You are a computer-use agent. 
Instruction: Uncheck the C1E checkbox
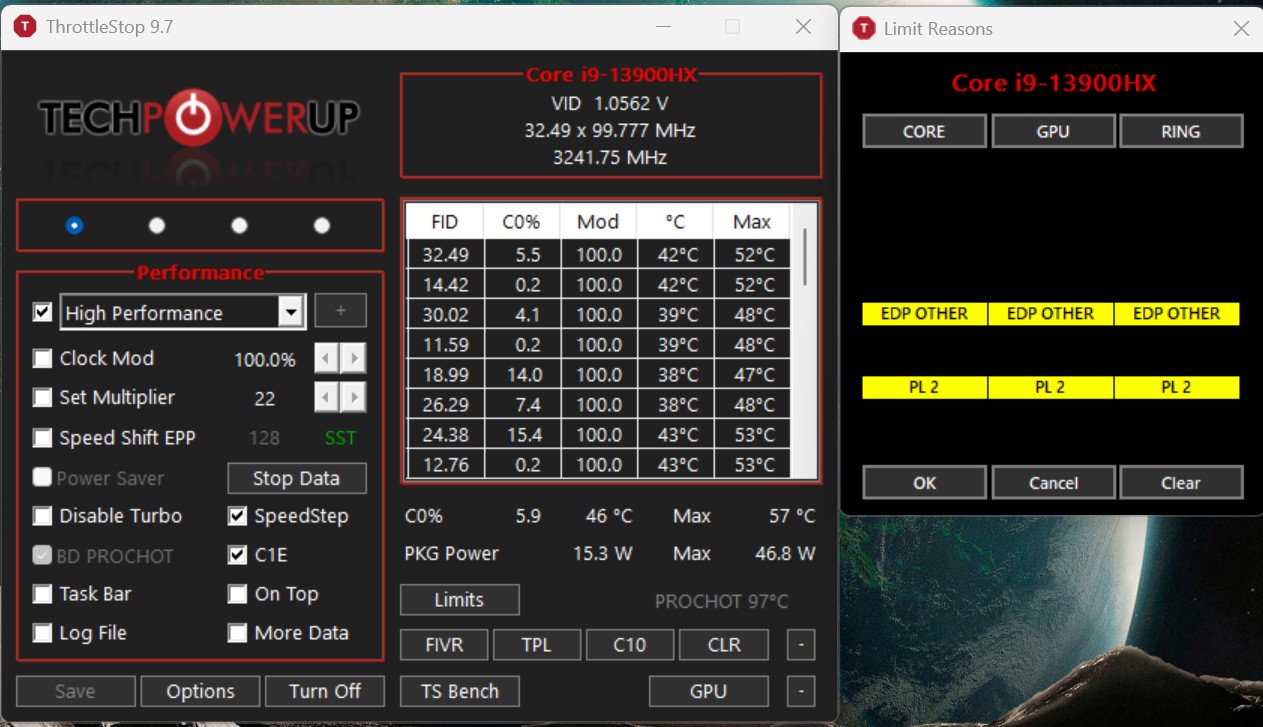pyautogui.click(x=237, y=555)
